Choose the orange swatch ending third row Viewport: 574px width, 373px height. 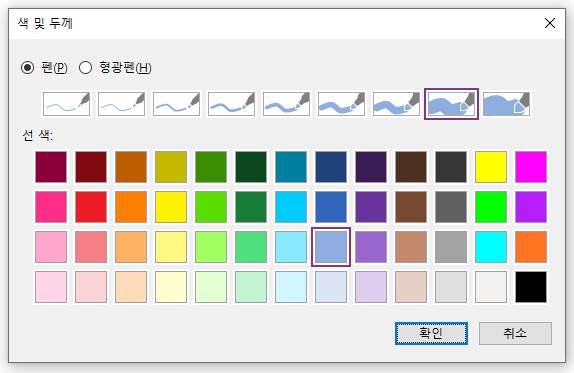(531, 247)
